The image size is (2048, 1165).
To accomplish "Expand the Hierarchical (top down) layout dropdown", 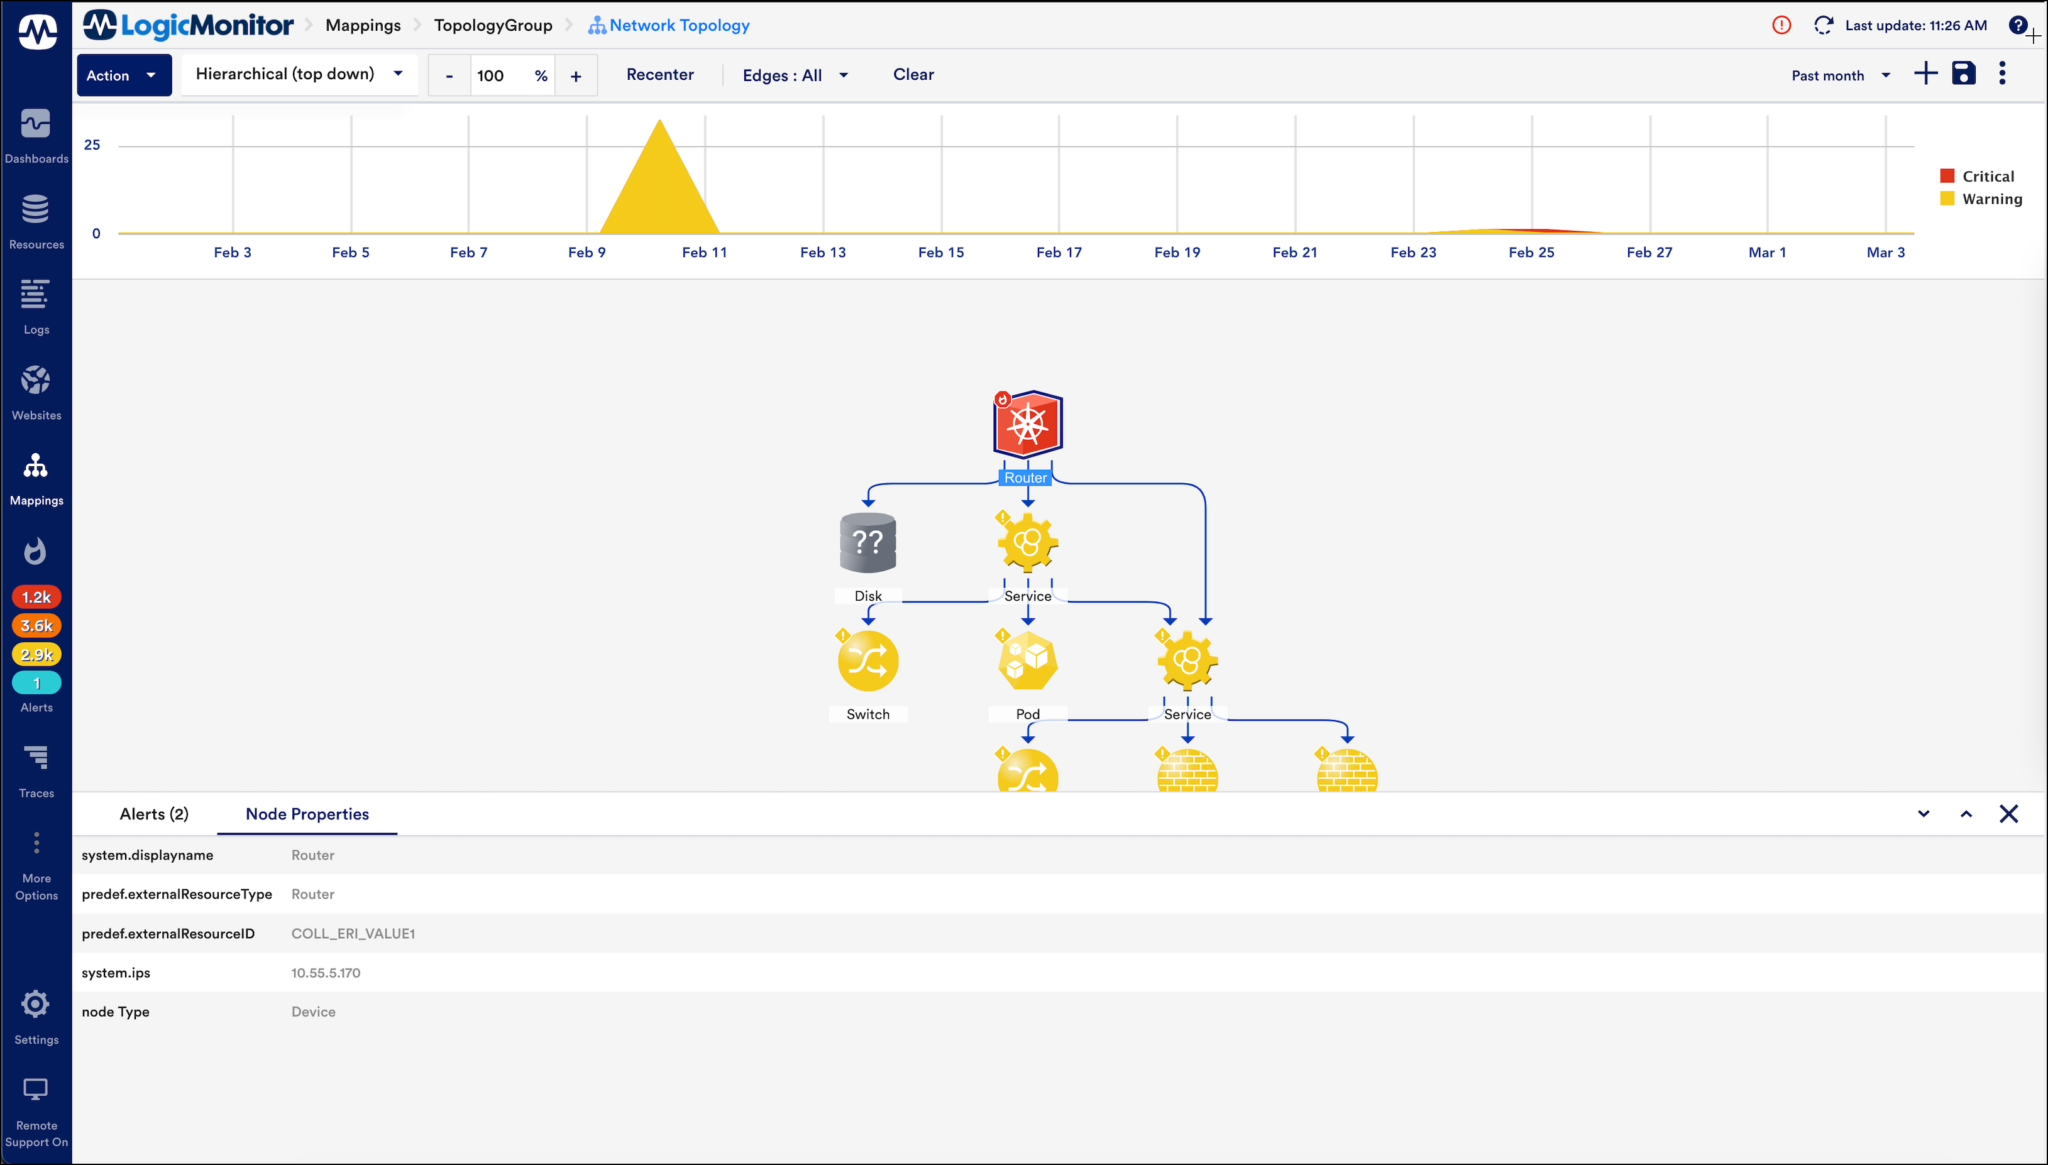I will (299, 74).
